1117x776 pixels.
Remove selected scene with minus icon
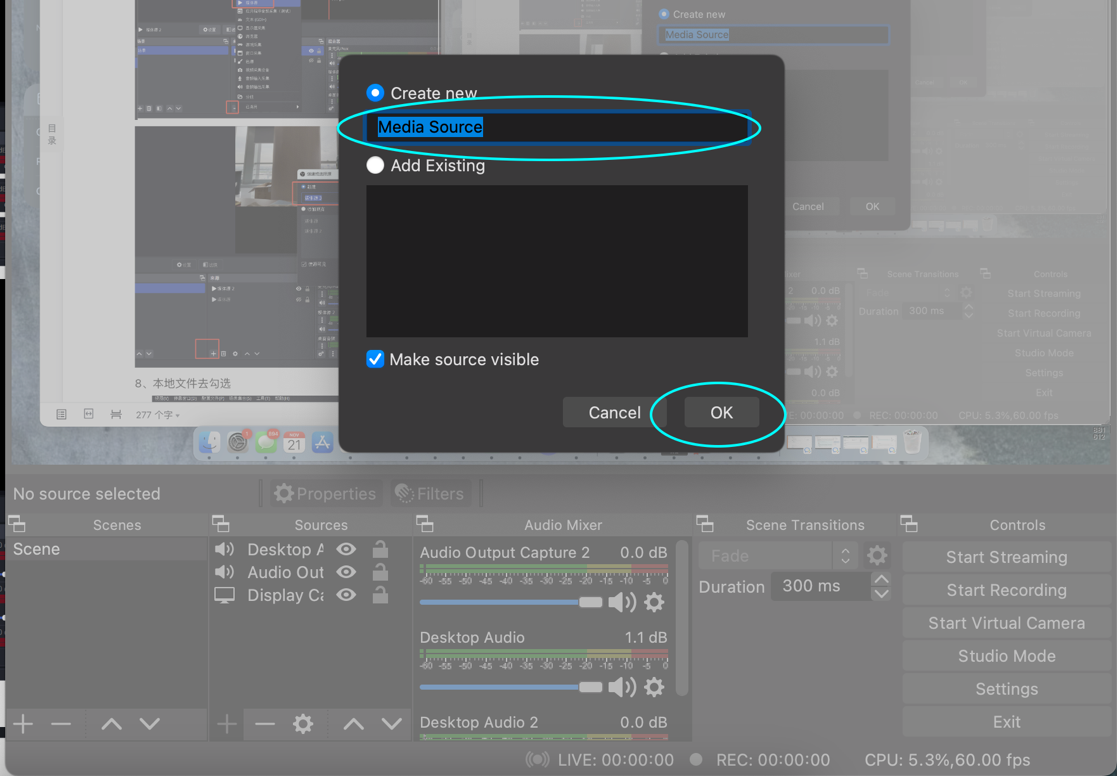(61, 723)
